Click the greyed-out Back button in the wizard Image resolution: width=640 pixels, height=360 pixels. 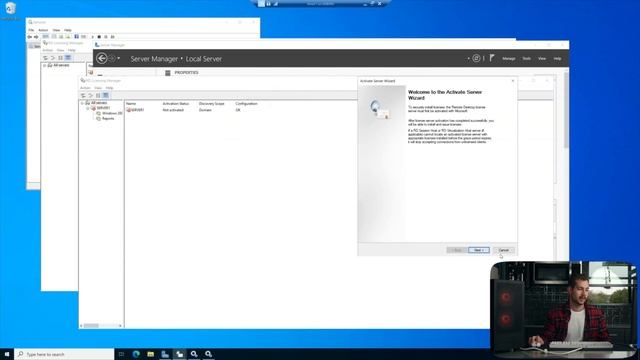pos(457,250)
